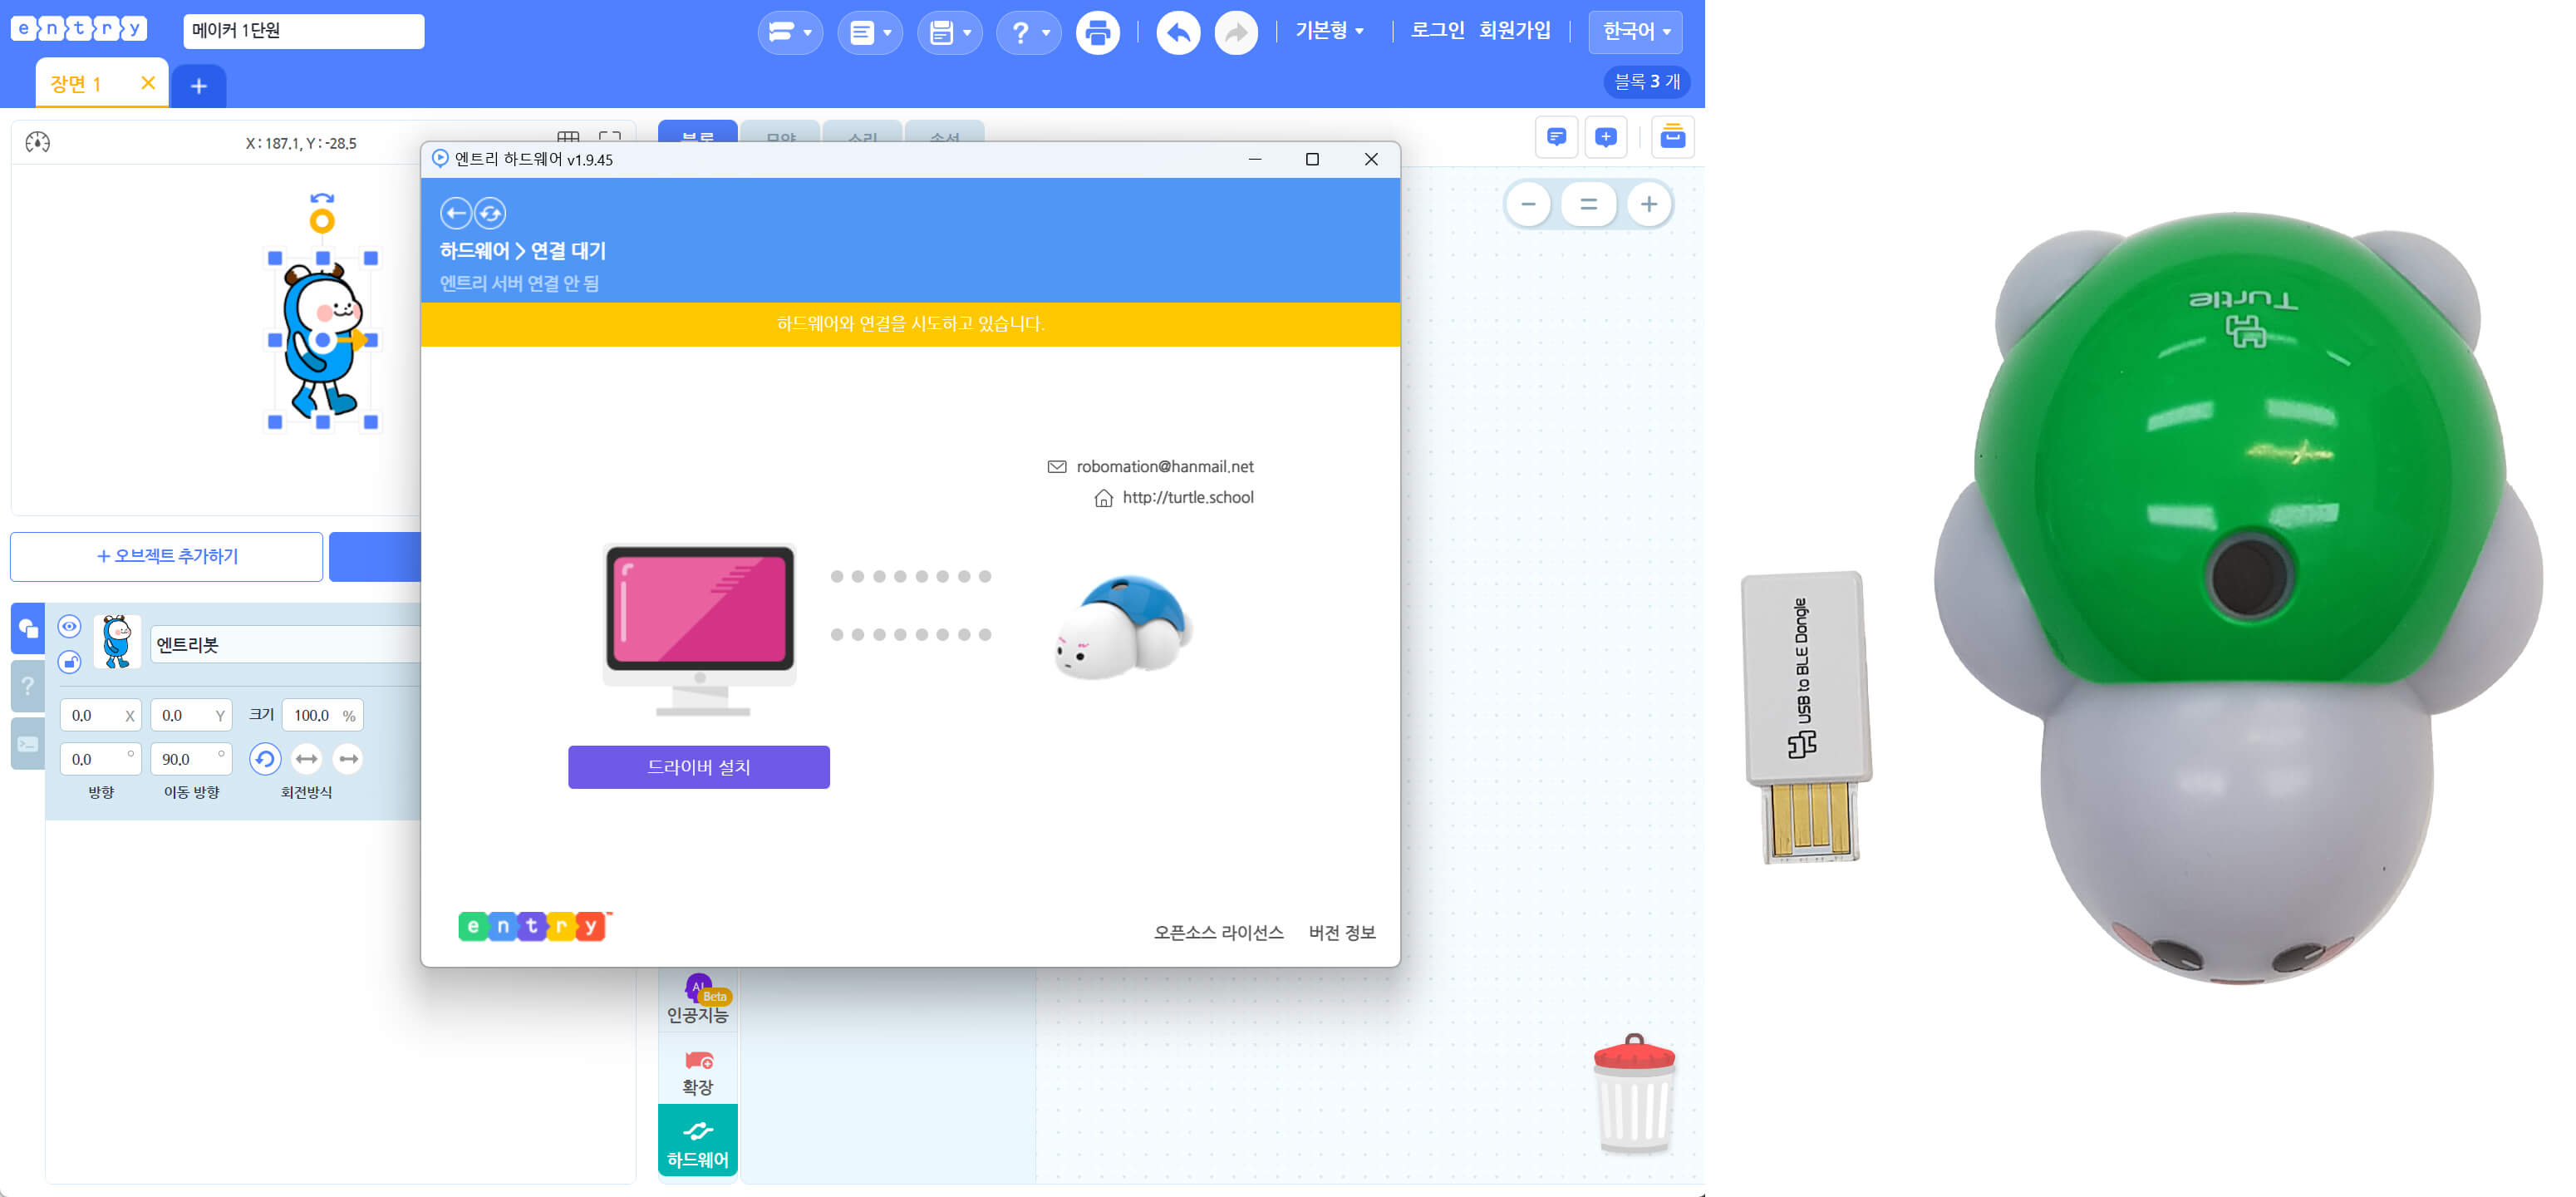Toggle the 엔트리봇 visibility eye icon
The width and height of the screenshot is (2576, 1197).
pyautogui.click(x=69, y=627)
